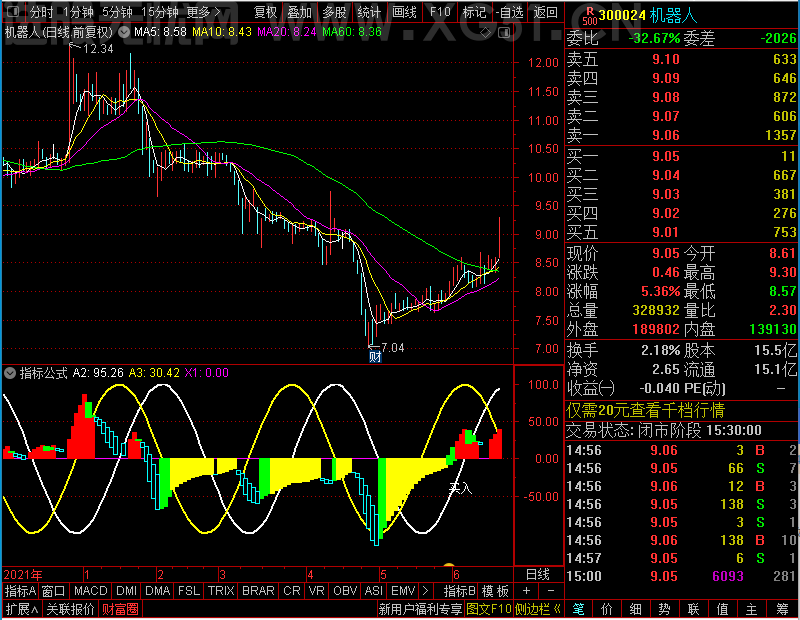Image resolution: width=800 pixels, height=620 pixels.
Task: Switch indicator to DMA
Action: [x=158, y=591]
